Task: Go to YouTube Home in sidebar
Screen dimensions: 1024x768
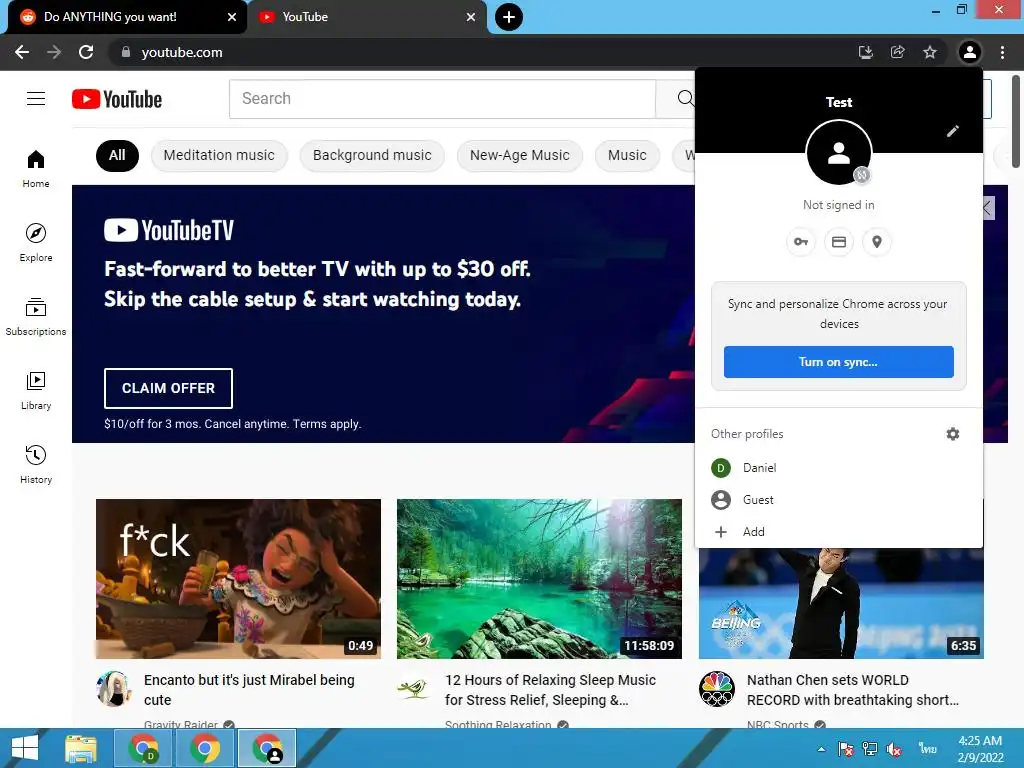Action: coord(36,168)
